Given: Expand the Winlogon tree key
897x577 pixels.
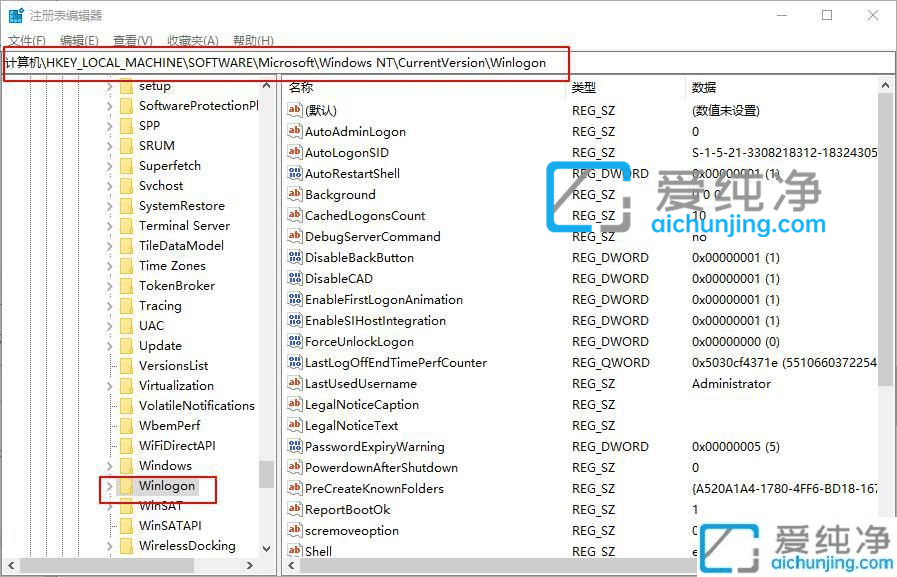Looking at the screenshot, I should [x=109, y=486].
